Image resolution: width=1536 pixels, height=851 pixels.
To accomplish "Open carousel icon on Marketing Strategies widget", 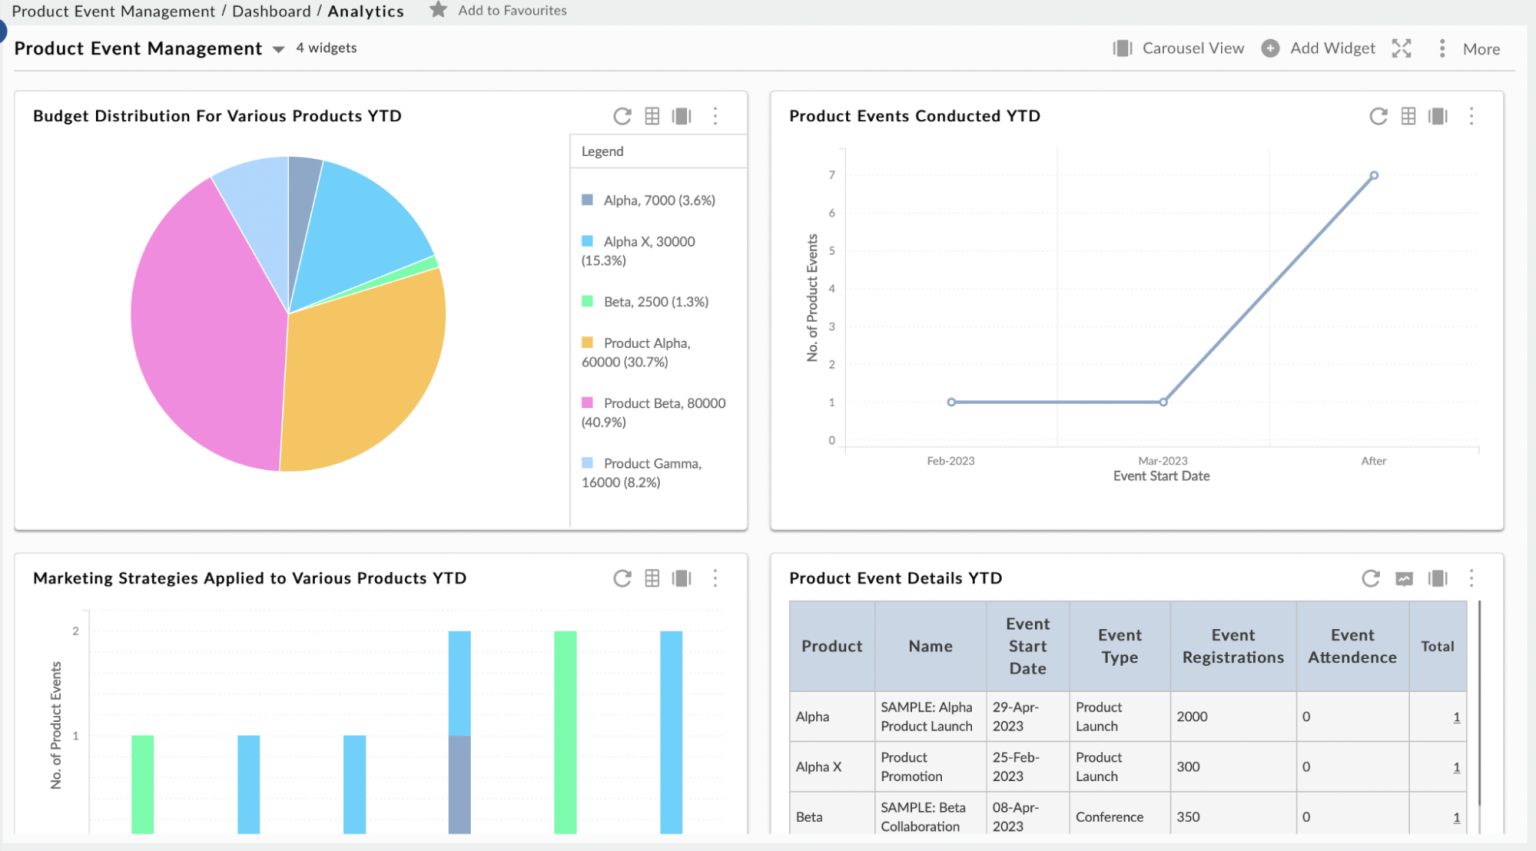I will (x=682, y=578).
